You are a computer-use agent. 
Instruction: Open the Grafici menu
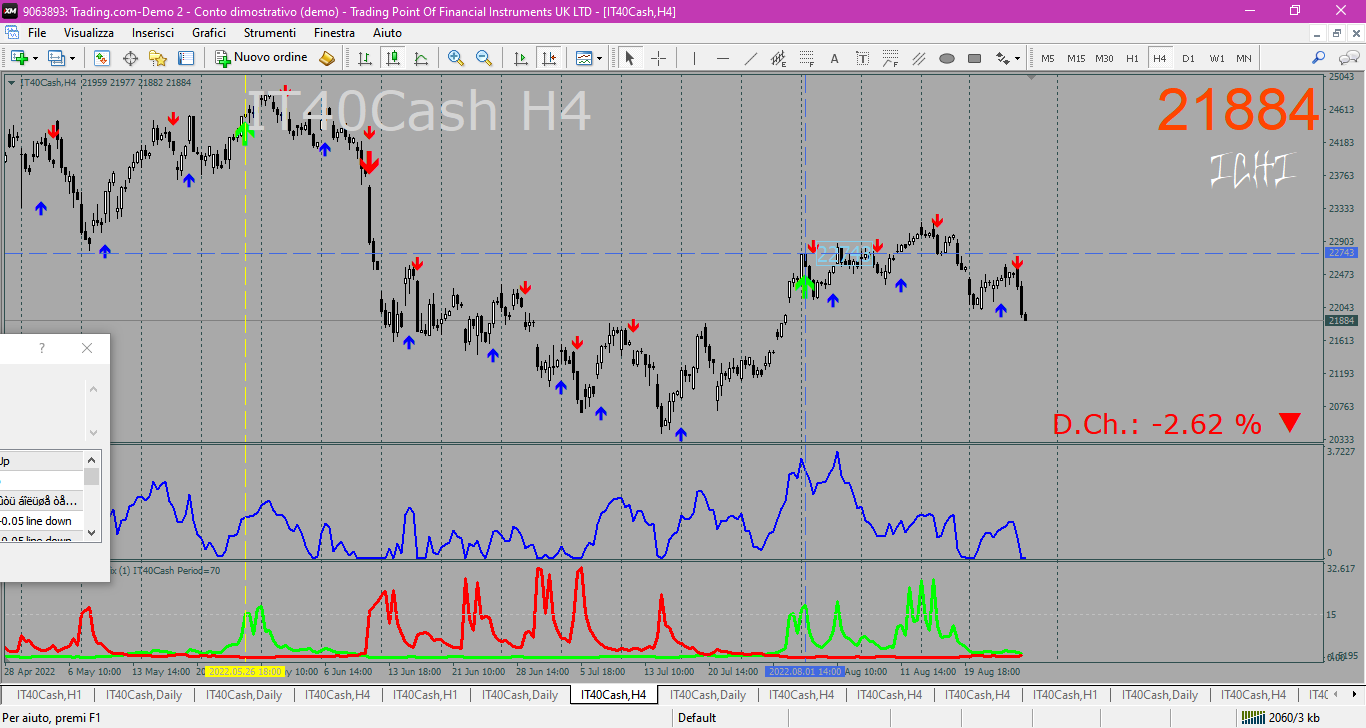[x=209, y=32]
